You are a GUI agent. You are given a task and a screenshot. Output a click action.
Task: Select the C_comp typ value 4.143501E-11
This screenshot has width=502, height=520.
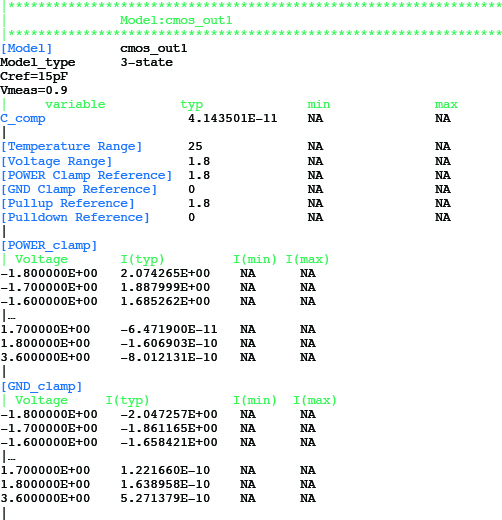coord(233,118)
